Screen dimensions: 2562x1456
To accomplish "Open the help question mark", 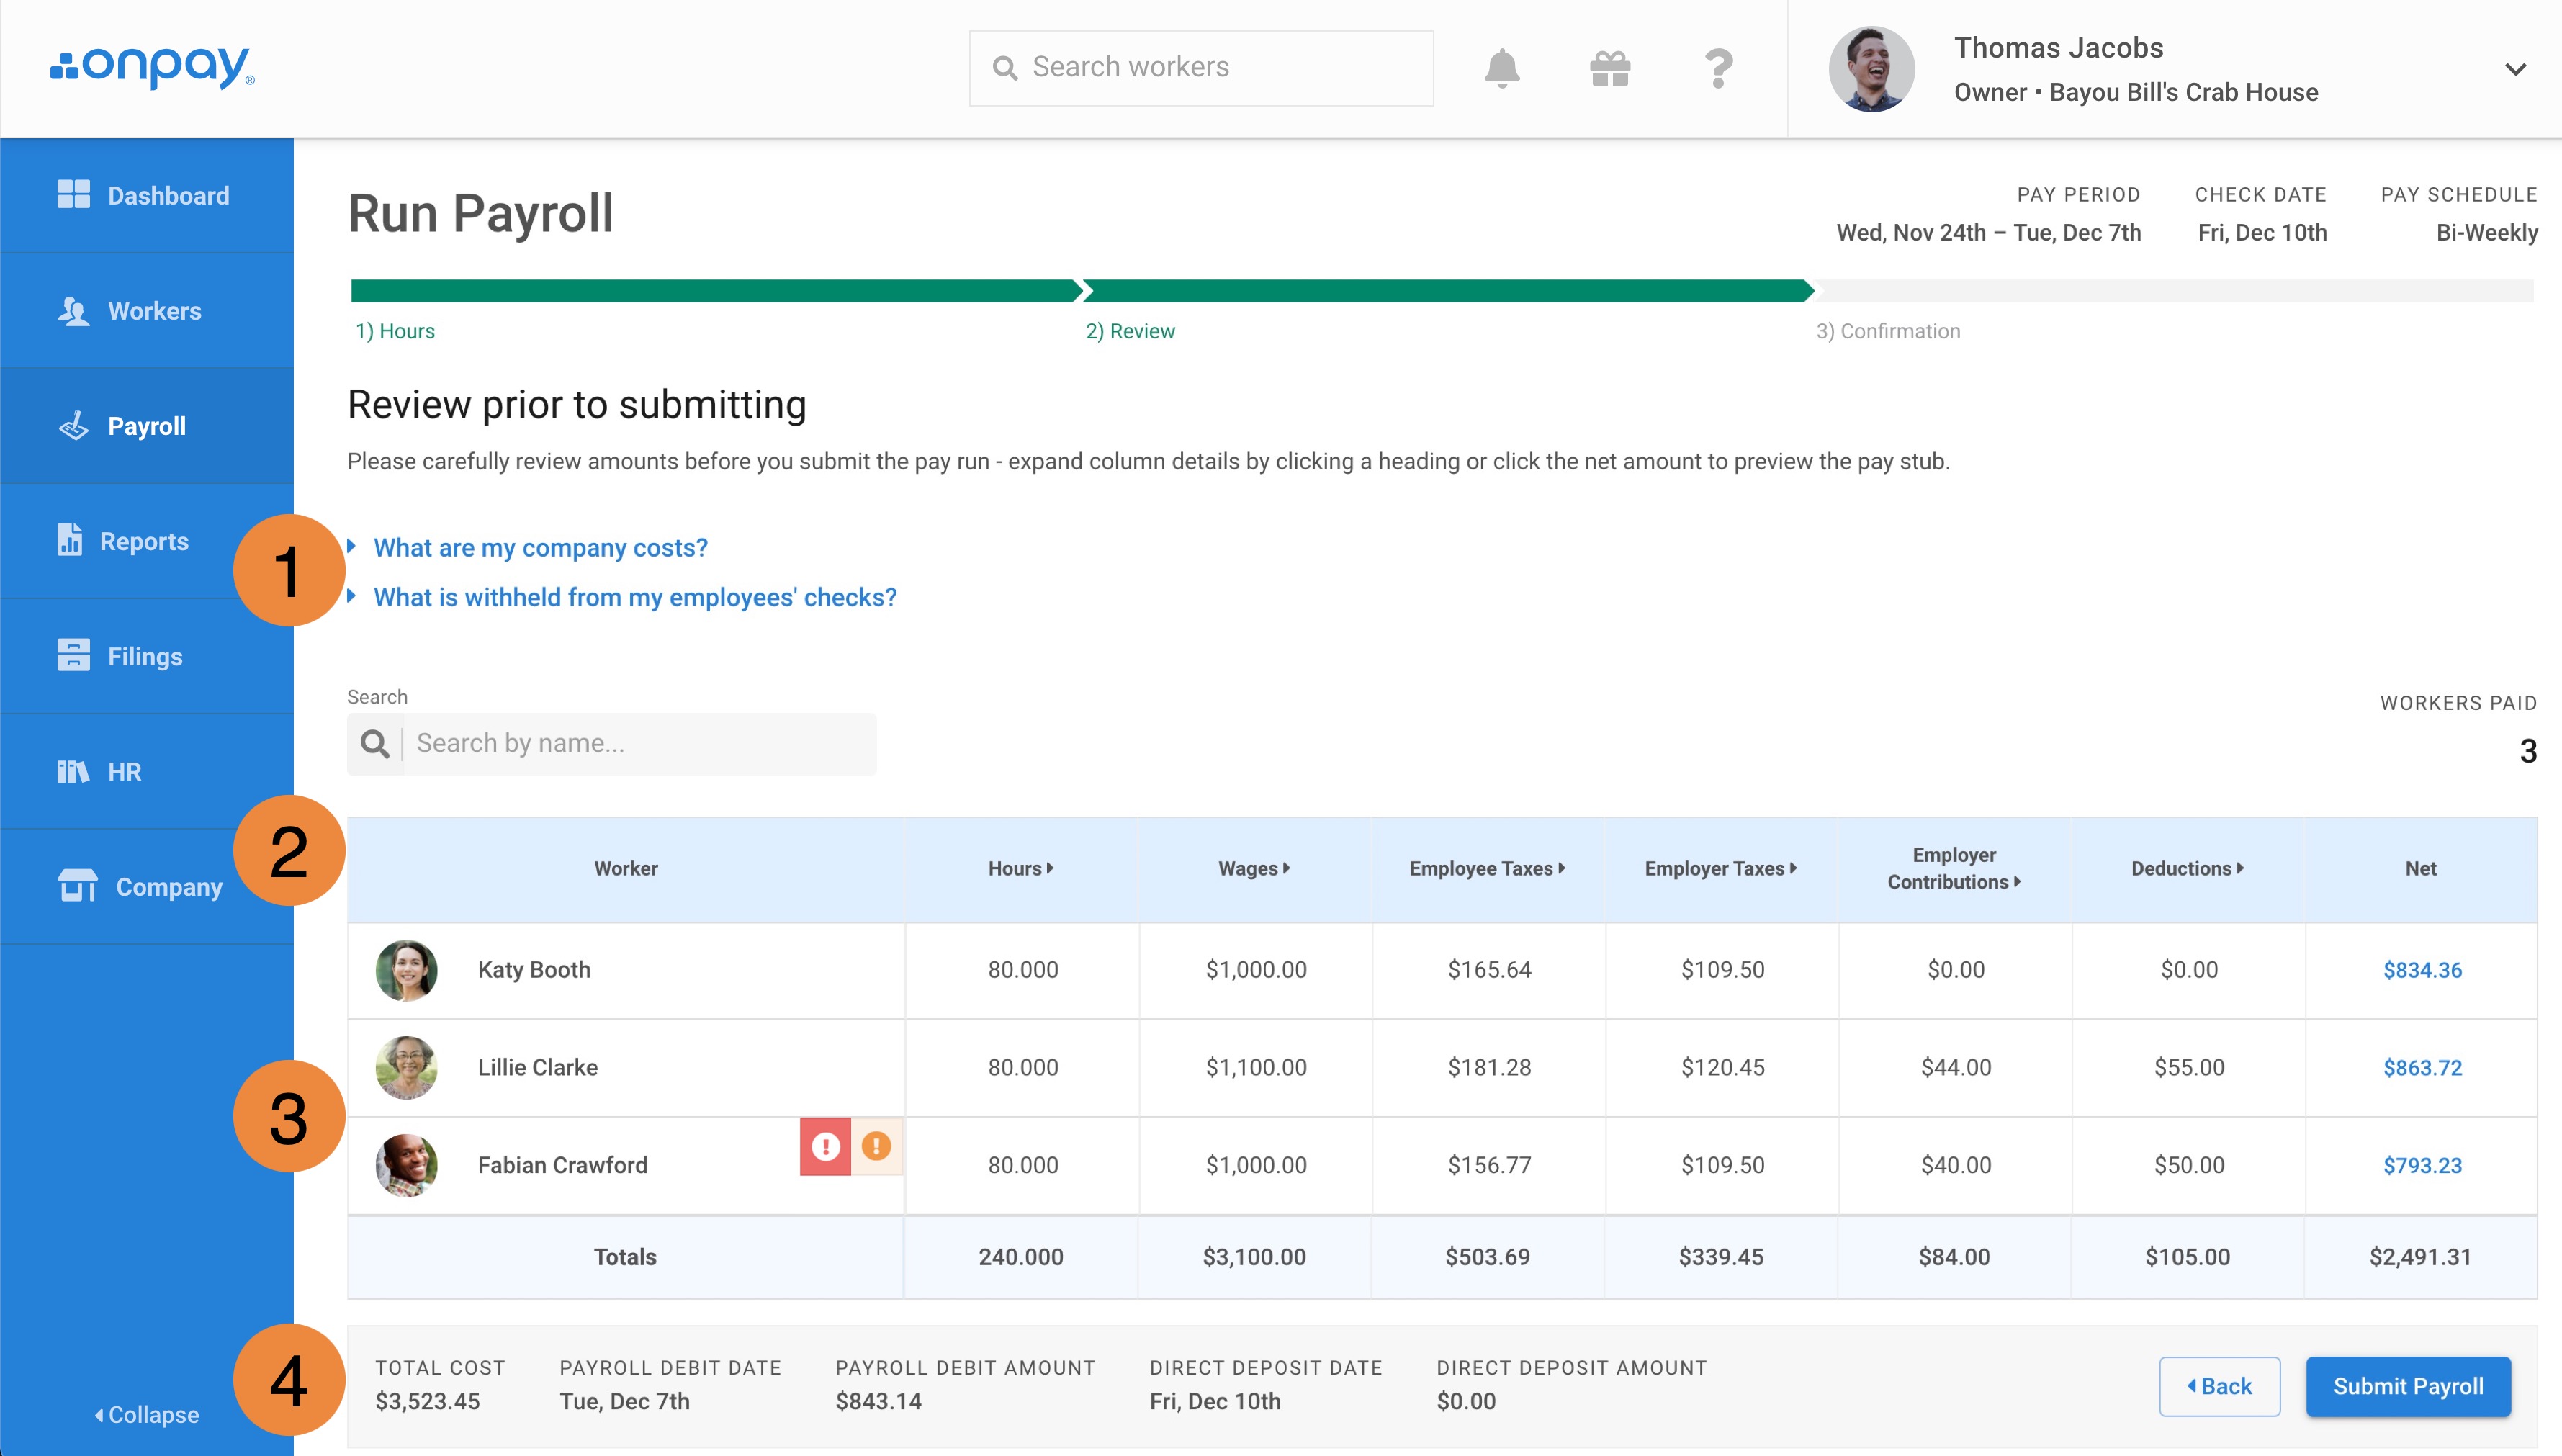I will coord(1718,68).
